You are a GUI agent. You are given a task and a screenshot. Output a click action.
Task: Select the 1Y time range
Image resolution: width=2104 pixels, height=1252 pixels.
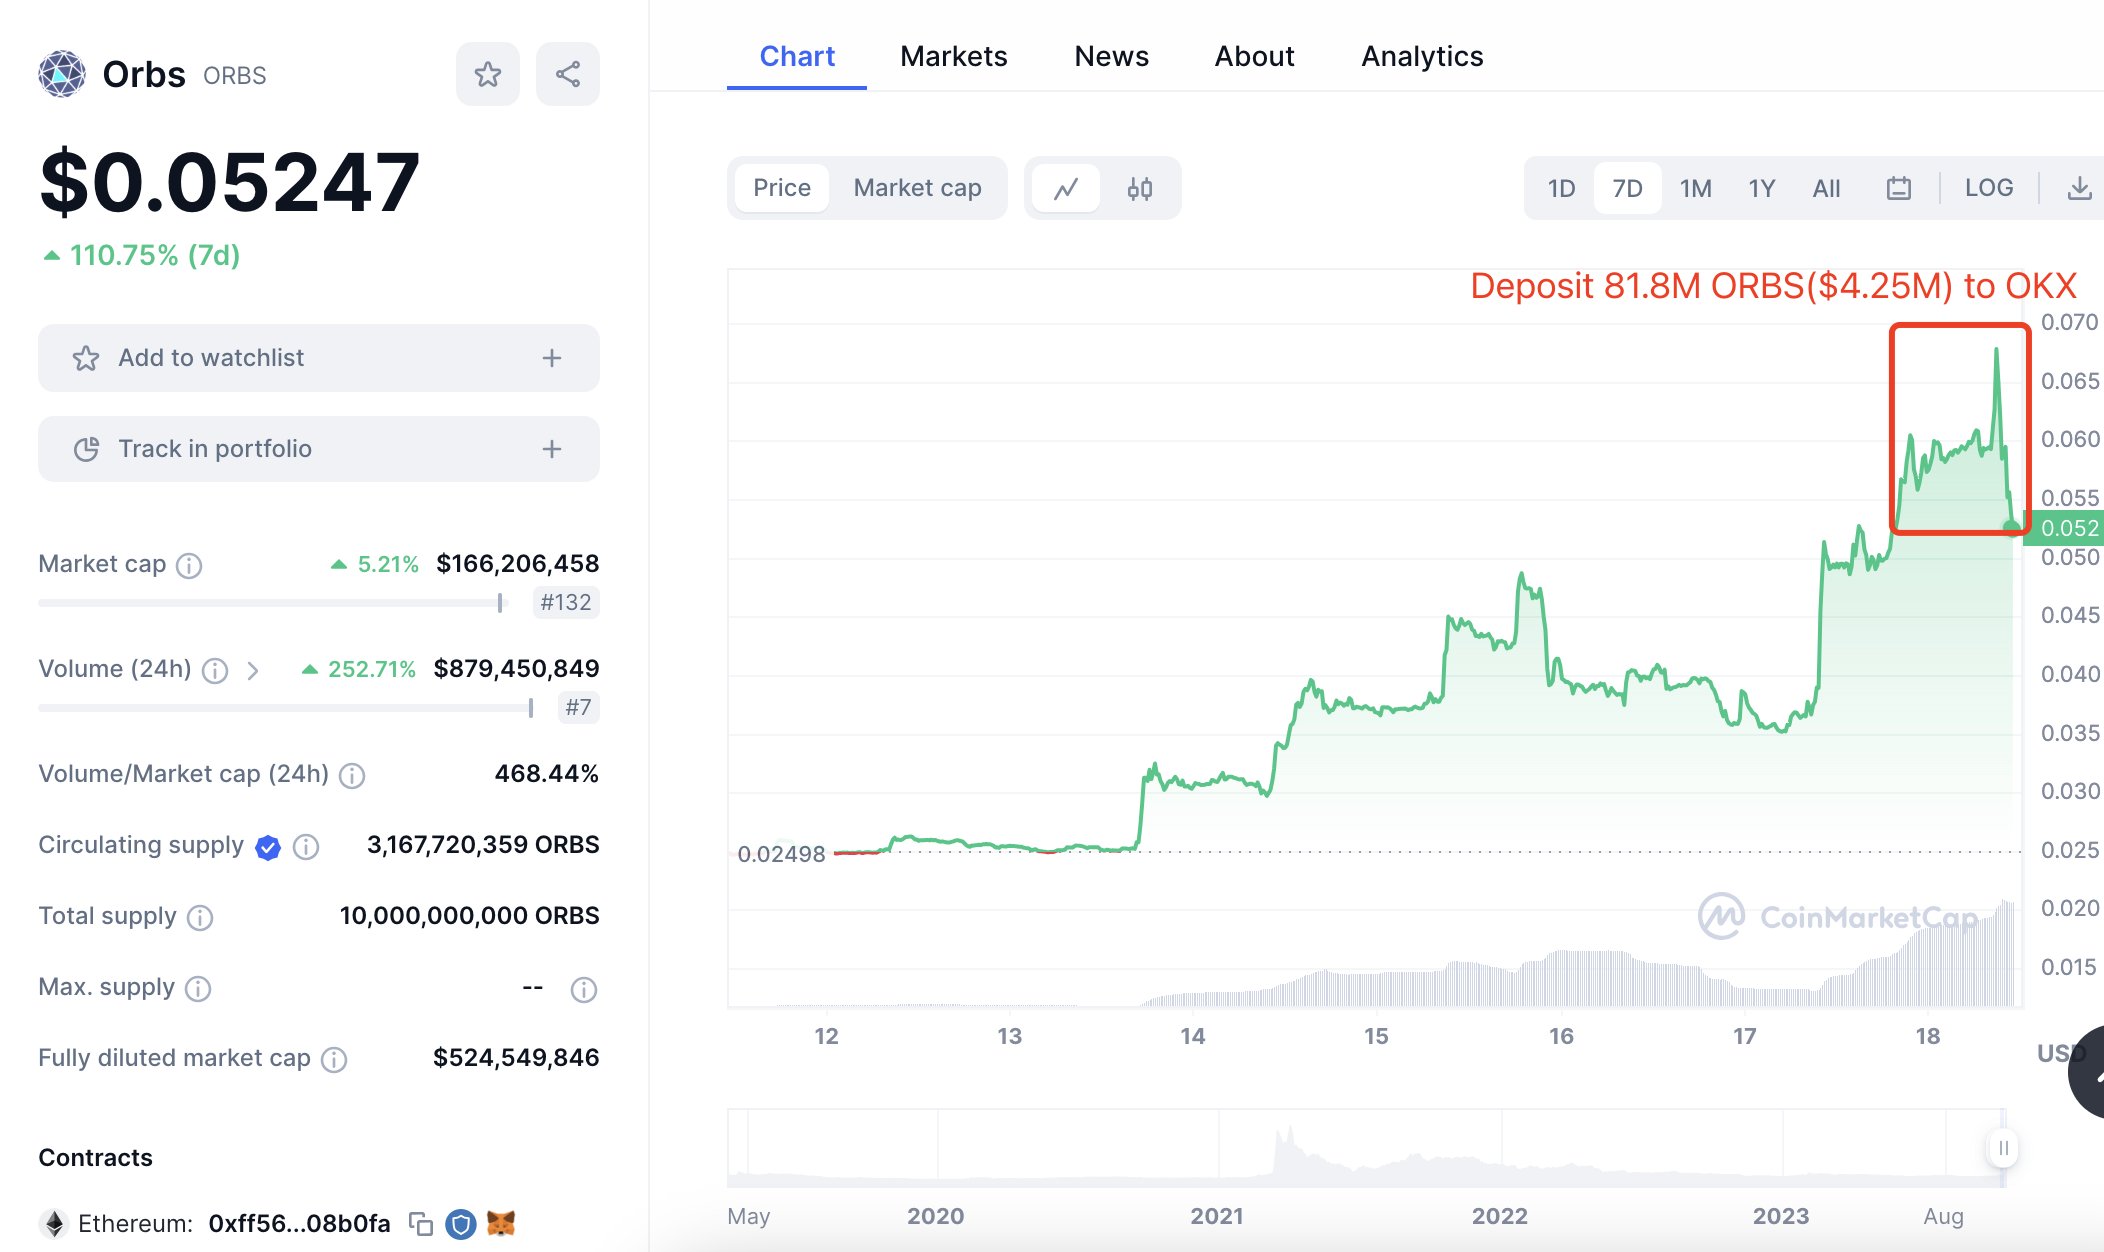(1761, 188)
